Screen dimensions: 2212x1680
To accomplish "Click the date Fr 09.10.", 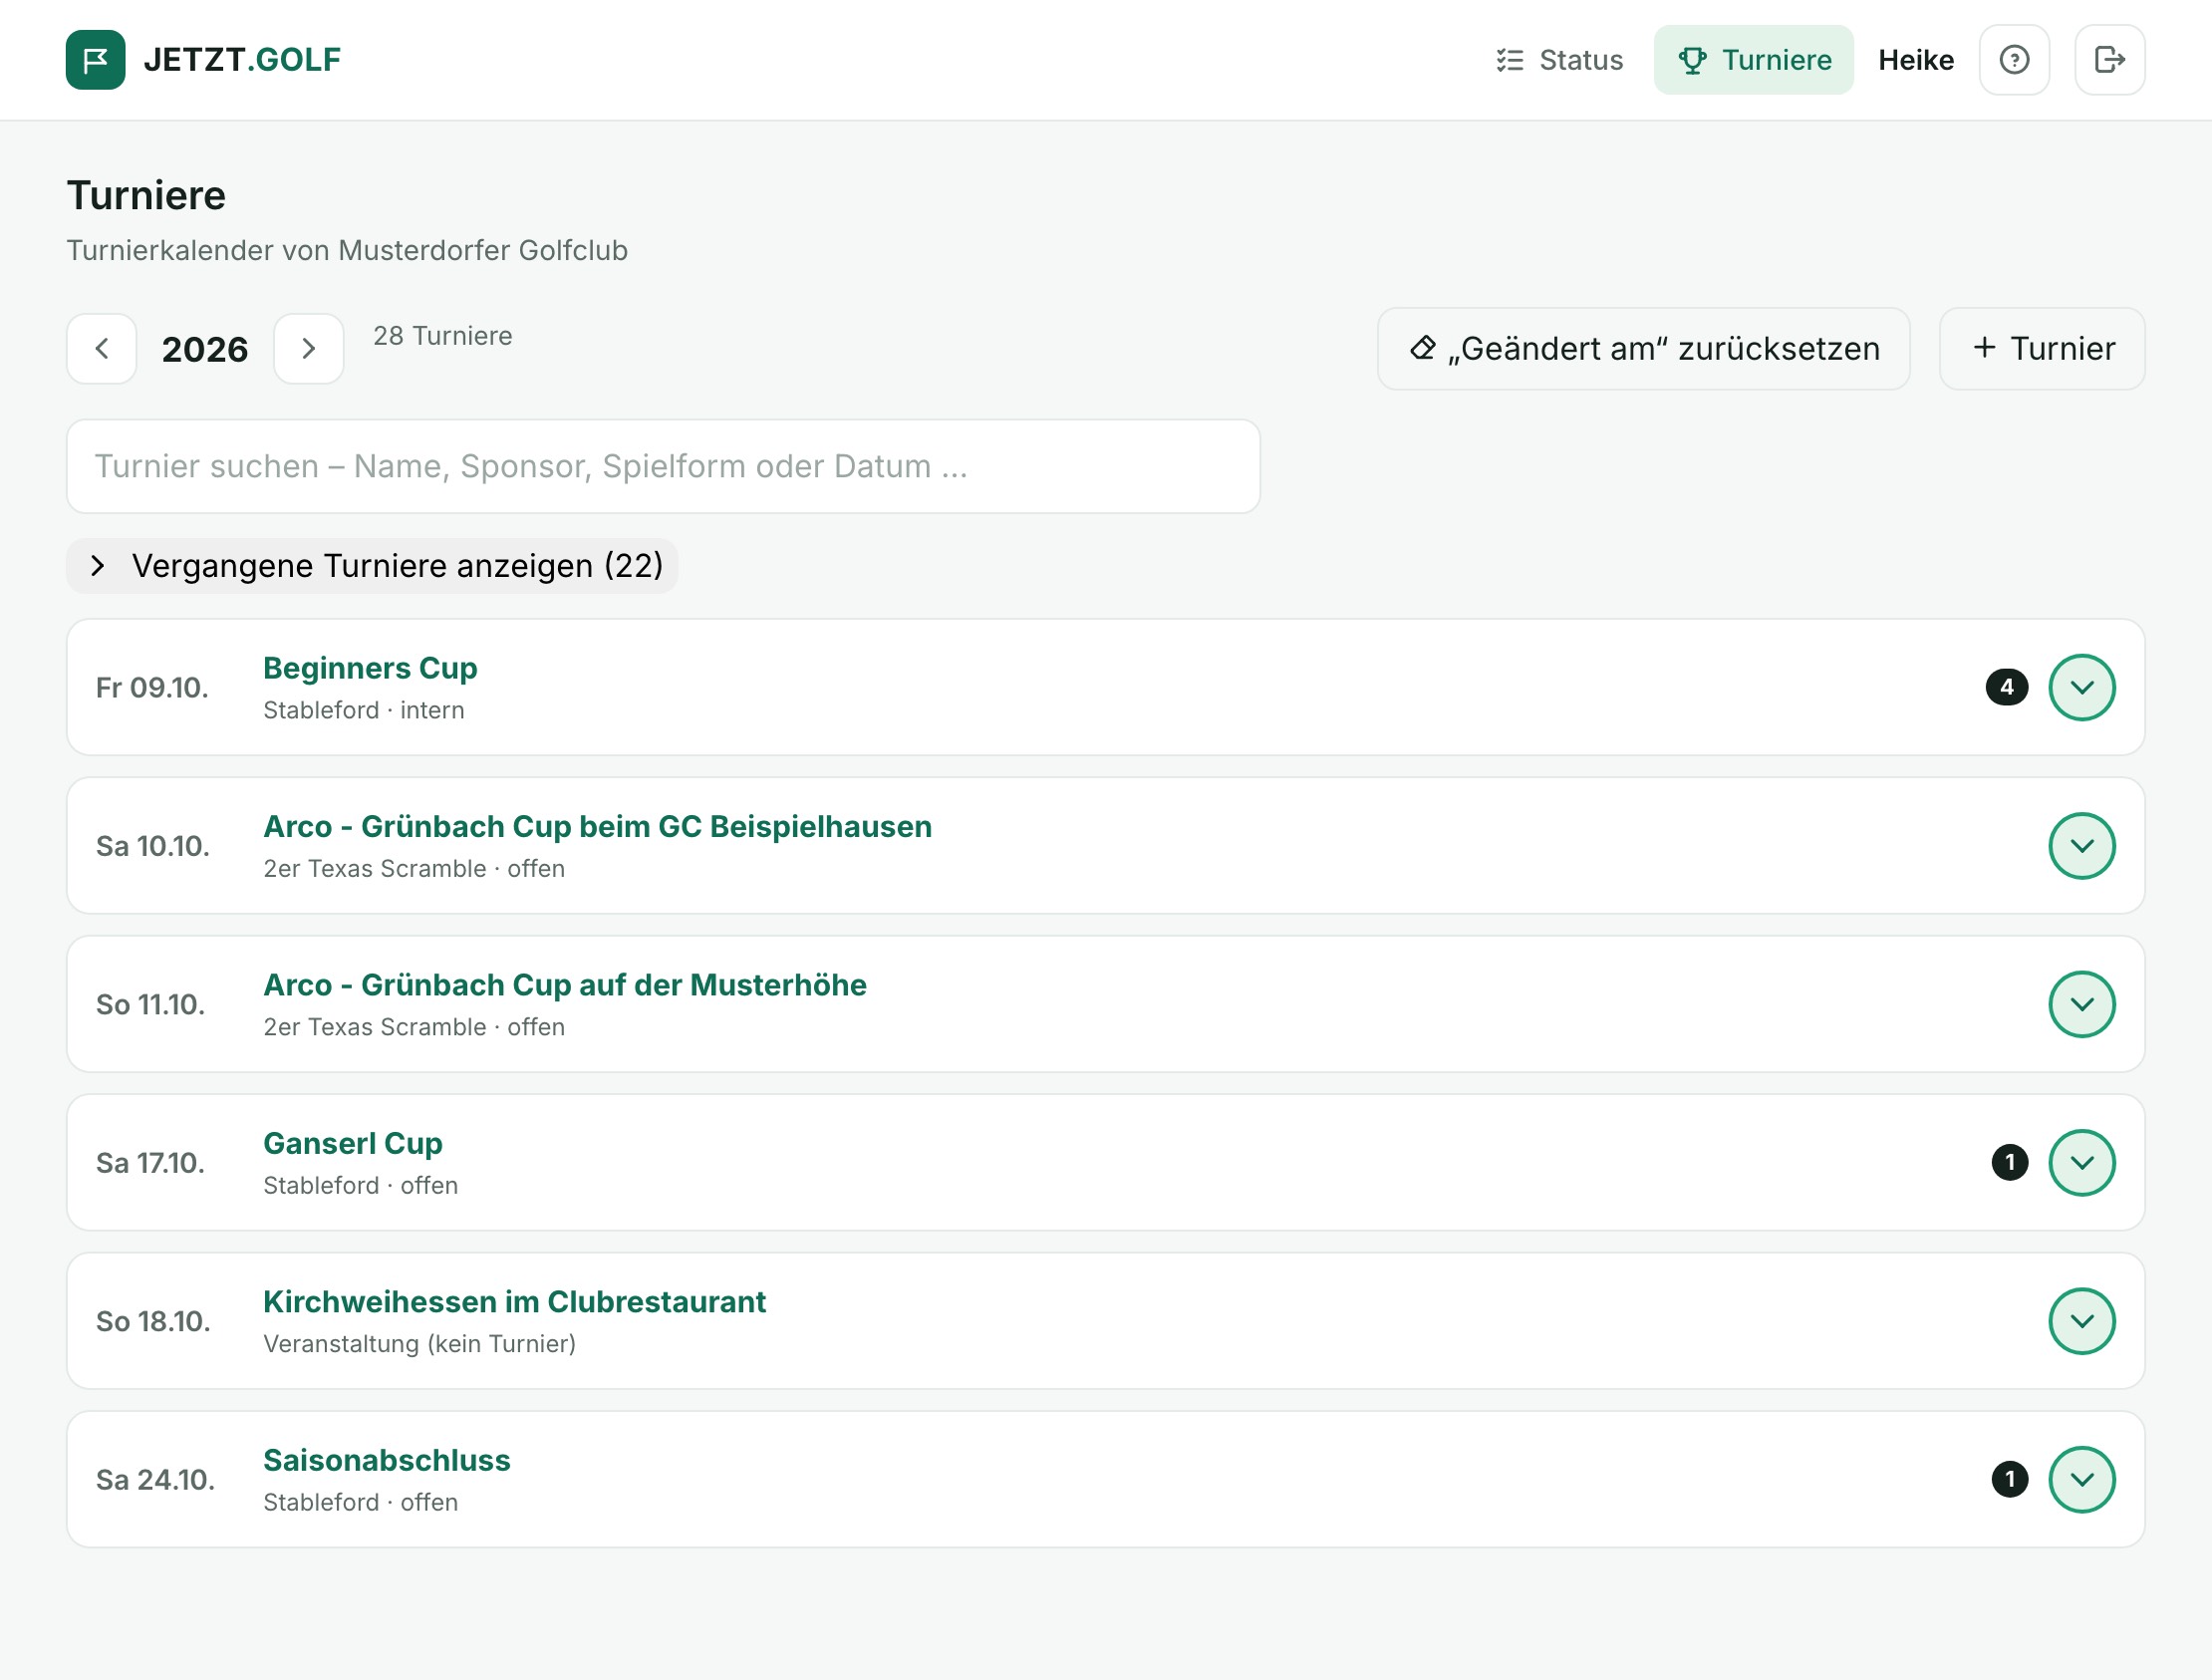I will pyautogui.click(x=152, y=687).
